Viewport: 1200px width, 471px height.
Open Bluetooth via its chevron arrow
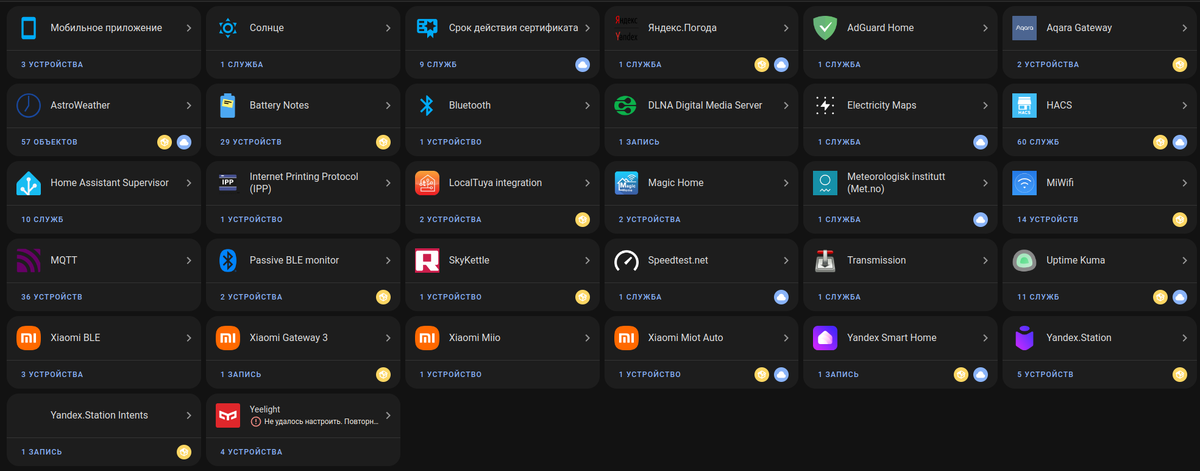587,105
